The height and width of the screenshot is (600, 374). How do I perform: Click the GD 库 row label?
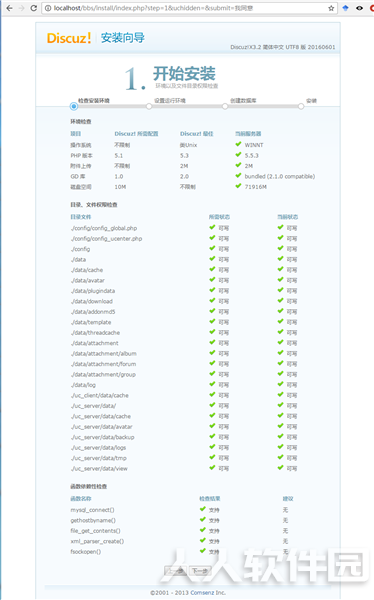pyautogui.click(x=78, y=176)
